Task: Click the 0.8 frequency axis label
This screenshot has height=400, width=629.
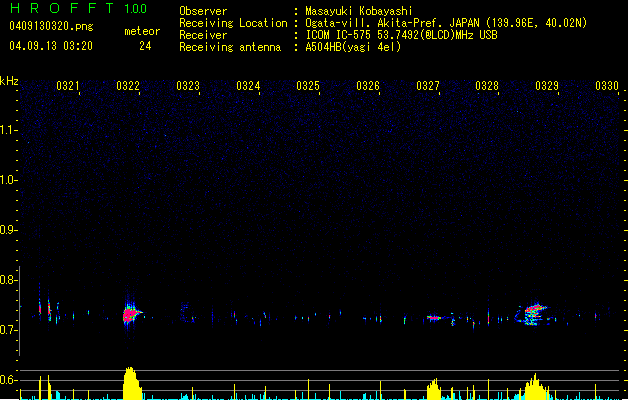Action: [x=9, y=280]
